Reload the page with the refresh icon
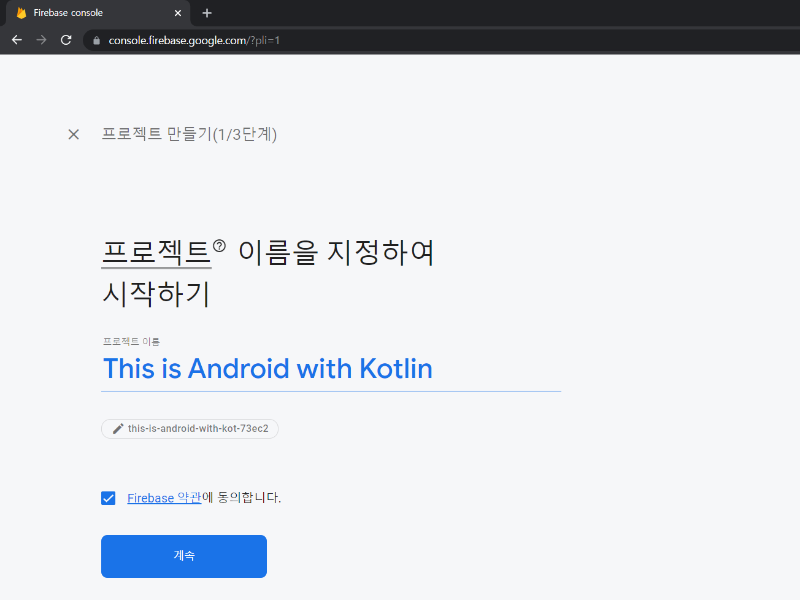This screenshot has width=800, height=600. pyautogui.click(x=66, y=40)
